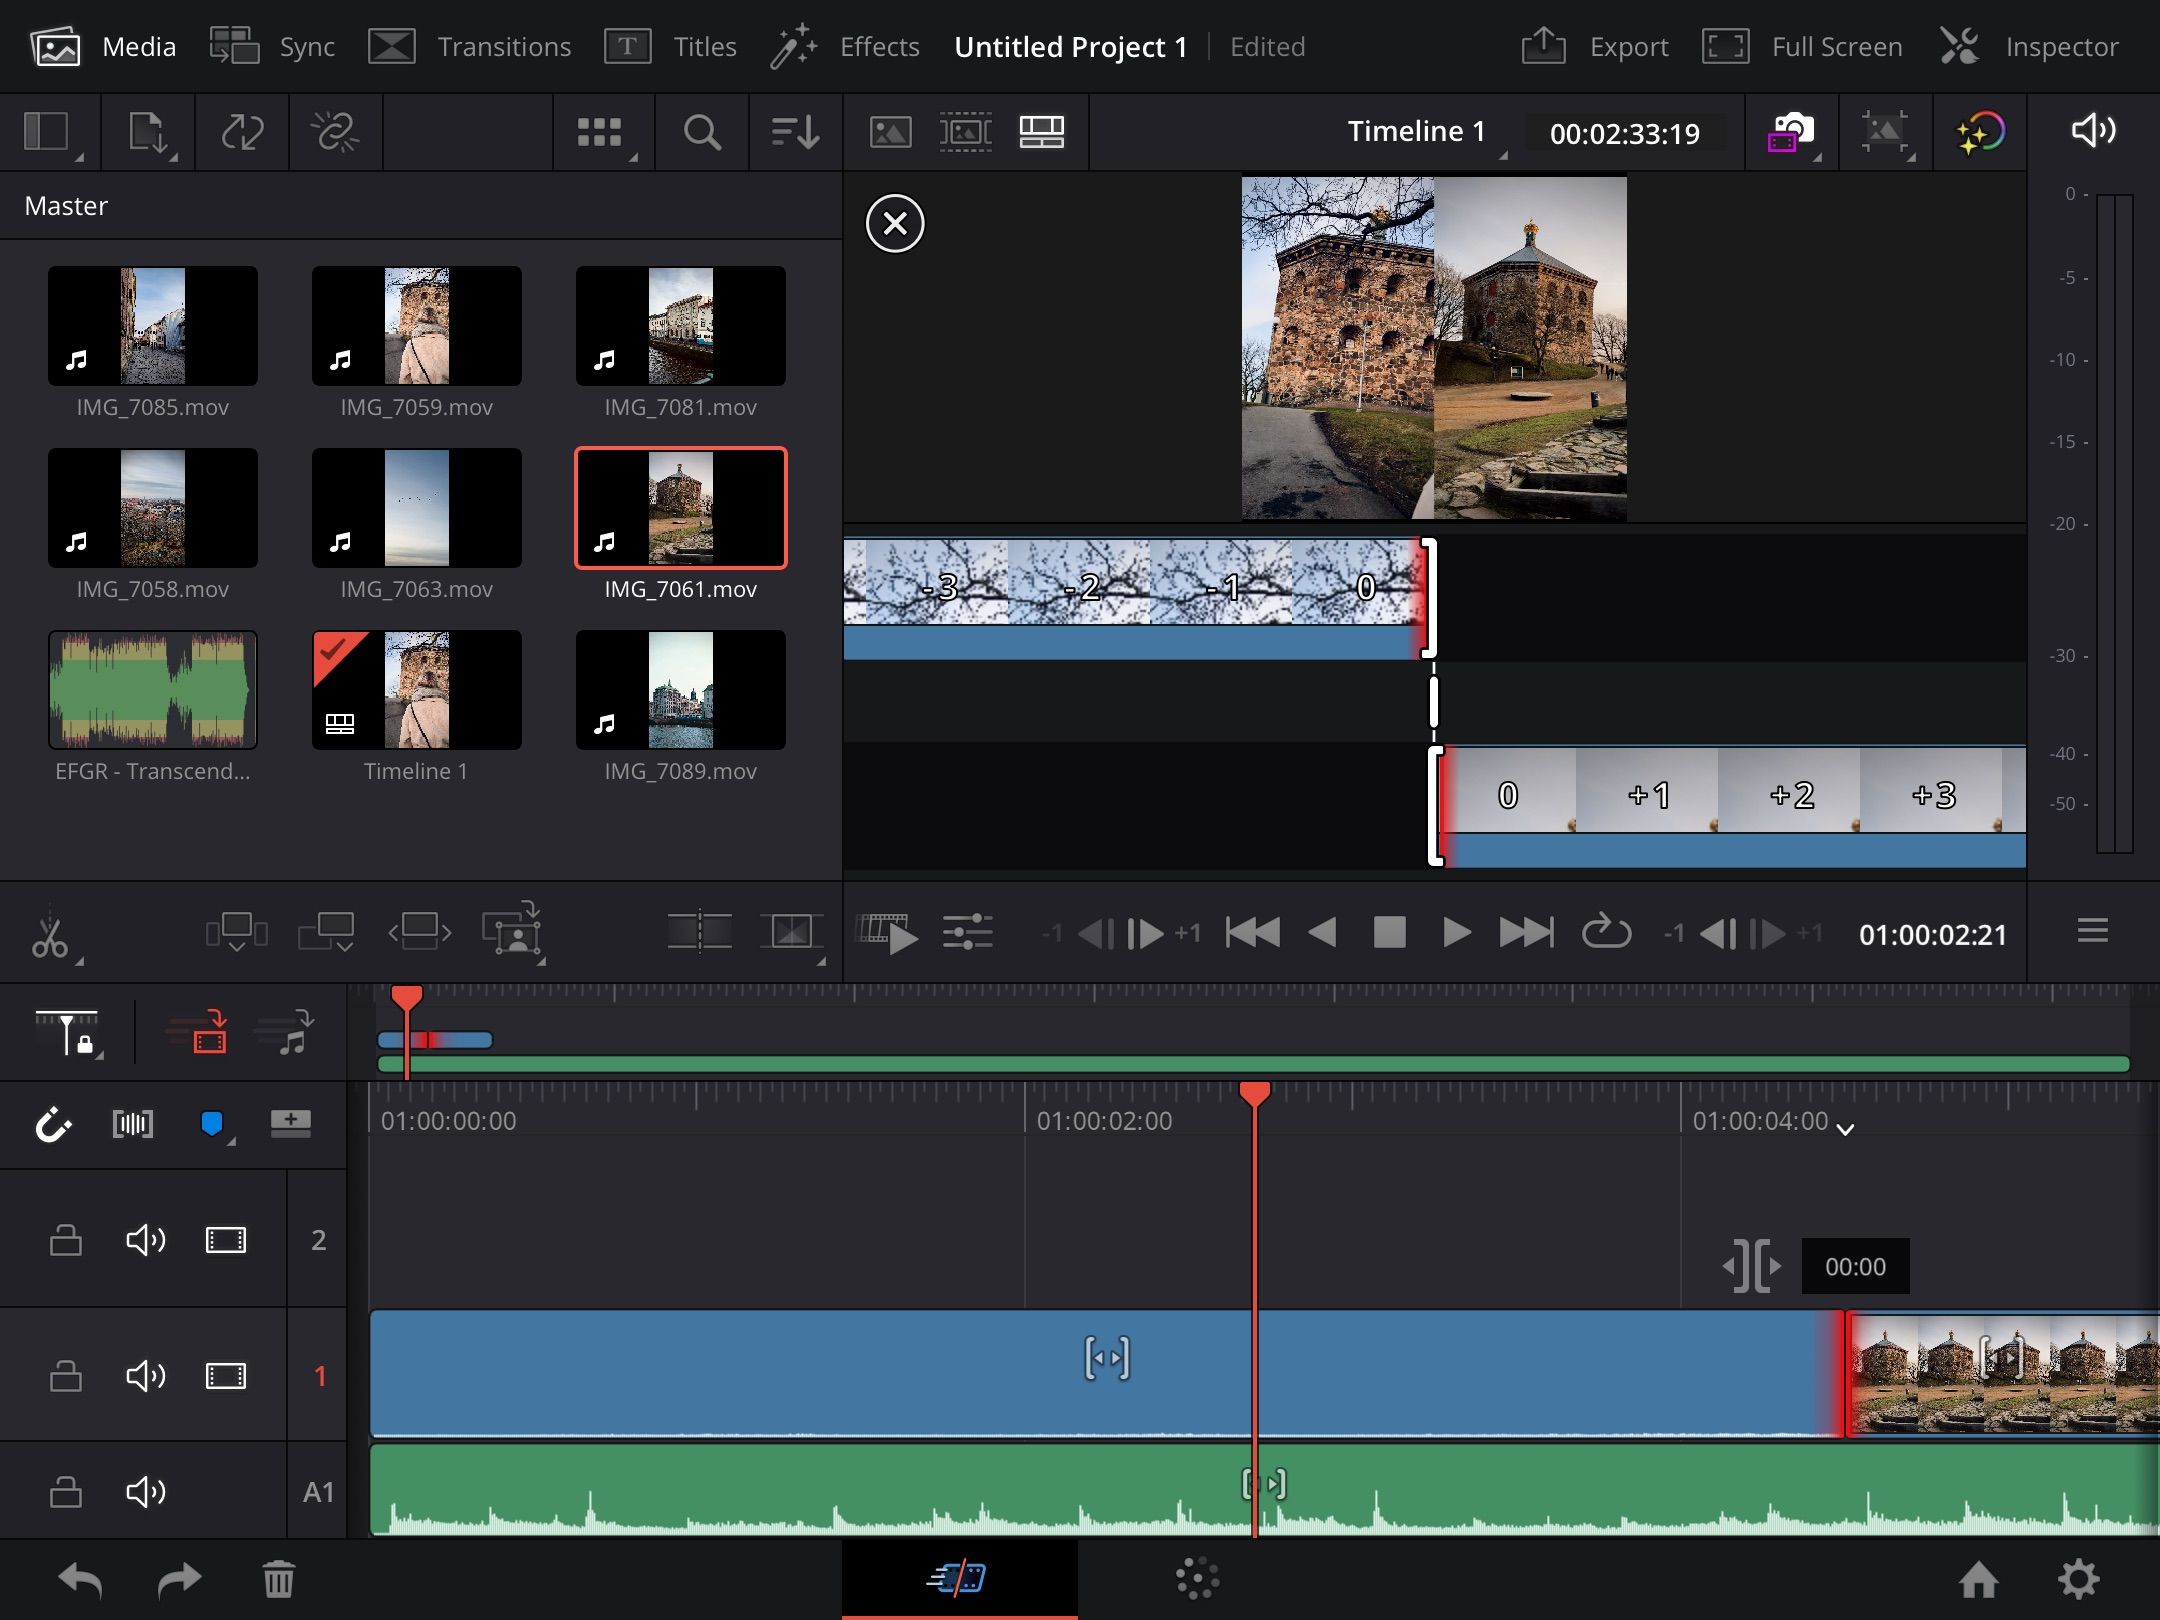Open the color enhancement rainbow icon

click(x=1981, y=132)
